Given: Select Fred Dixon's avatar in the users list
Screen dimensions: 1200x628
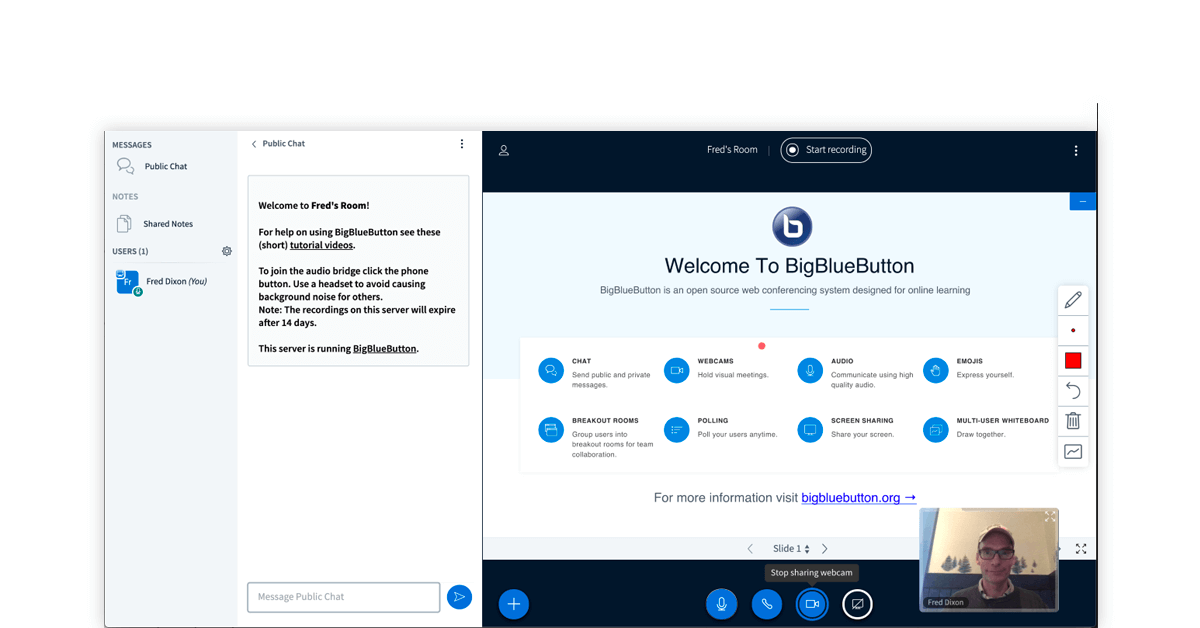Looking at the screenshot, I should click(128, 282).
